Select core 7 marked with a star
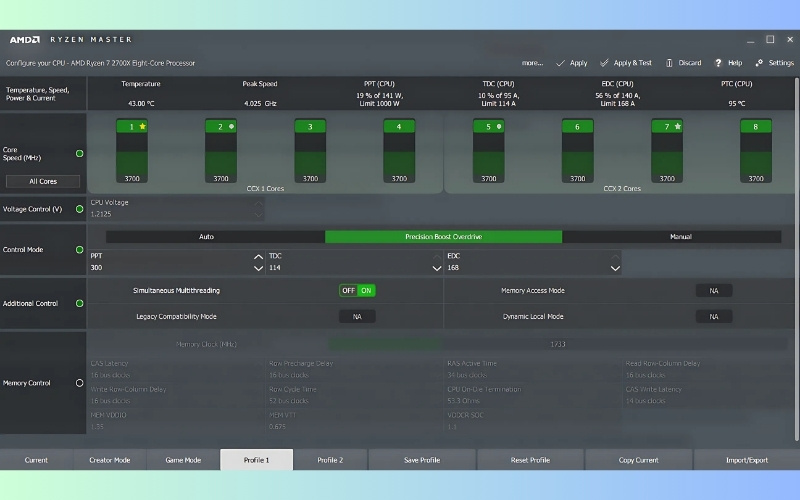 pos(667,127)
